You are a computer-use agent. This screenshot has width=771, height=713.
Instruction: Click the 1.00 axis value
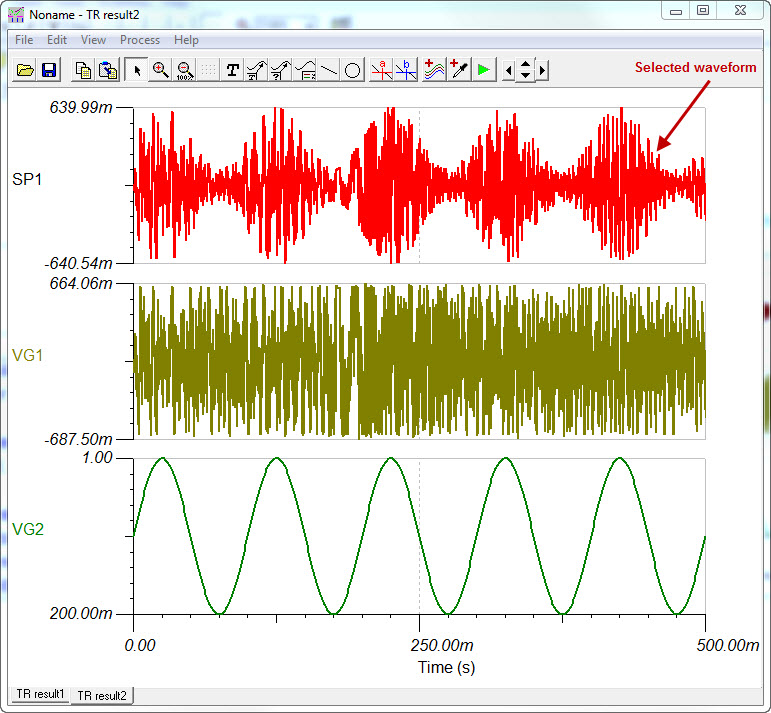click(x=97, y=458)
